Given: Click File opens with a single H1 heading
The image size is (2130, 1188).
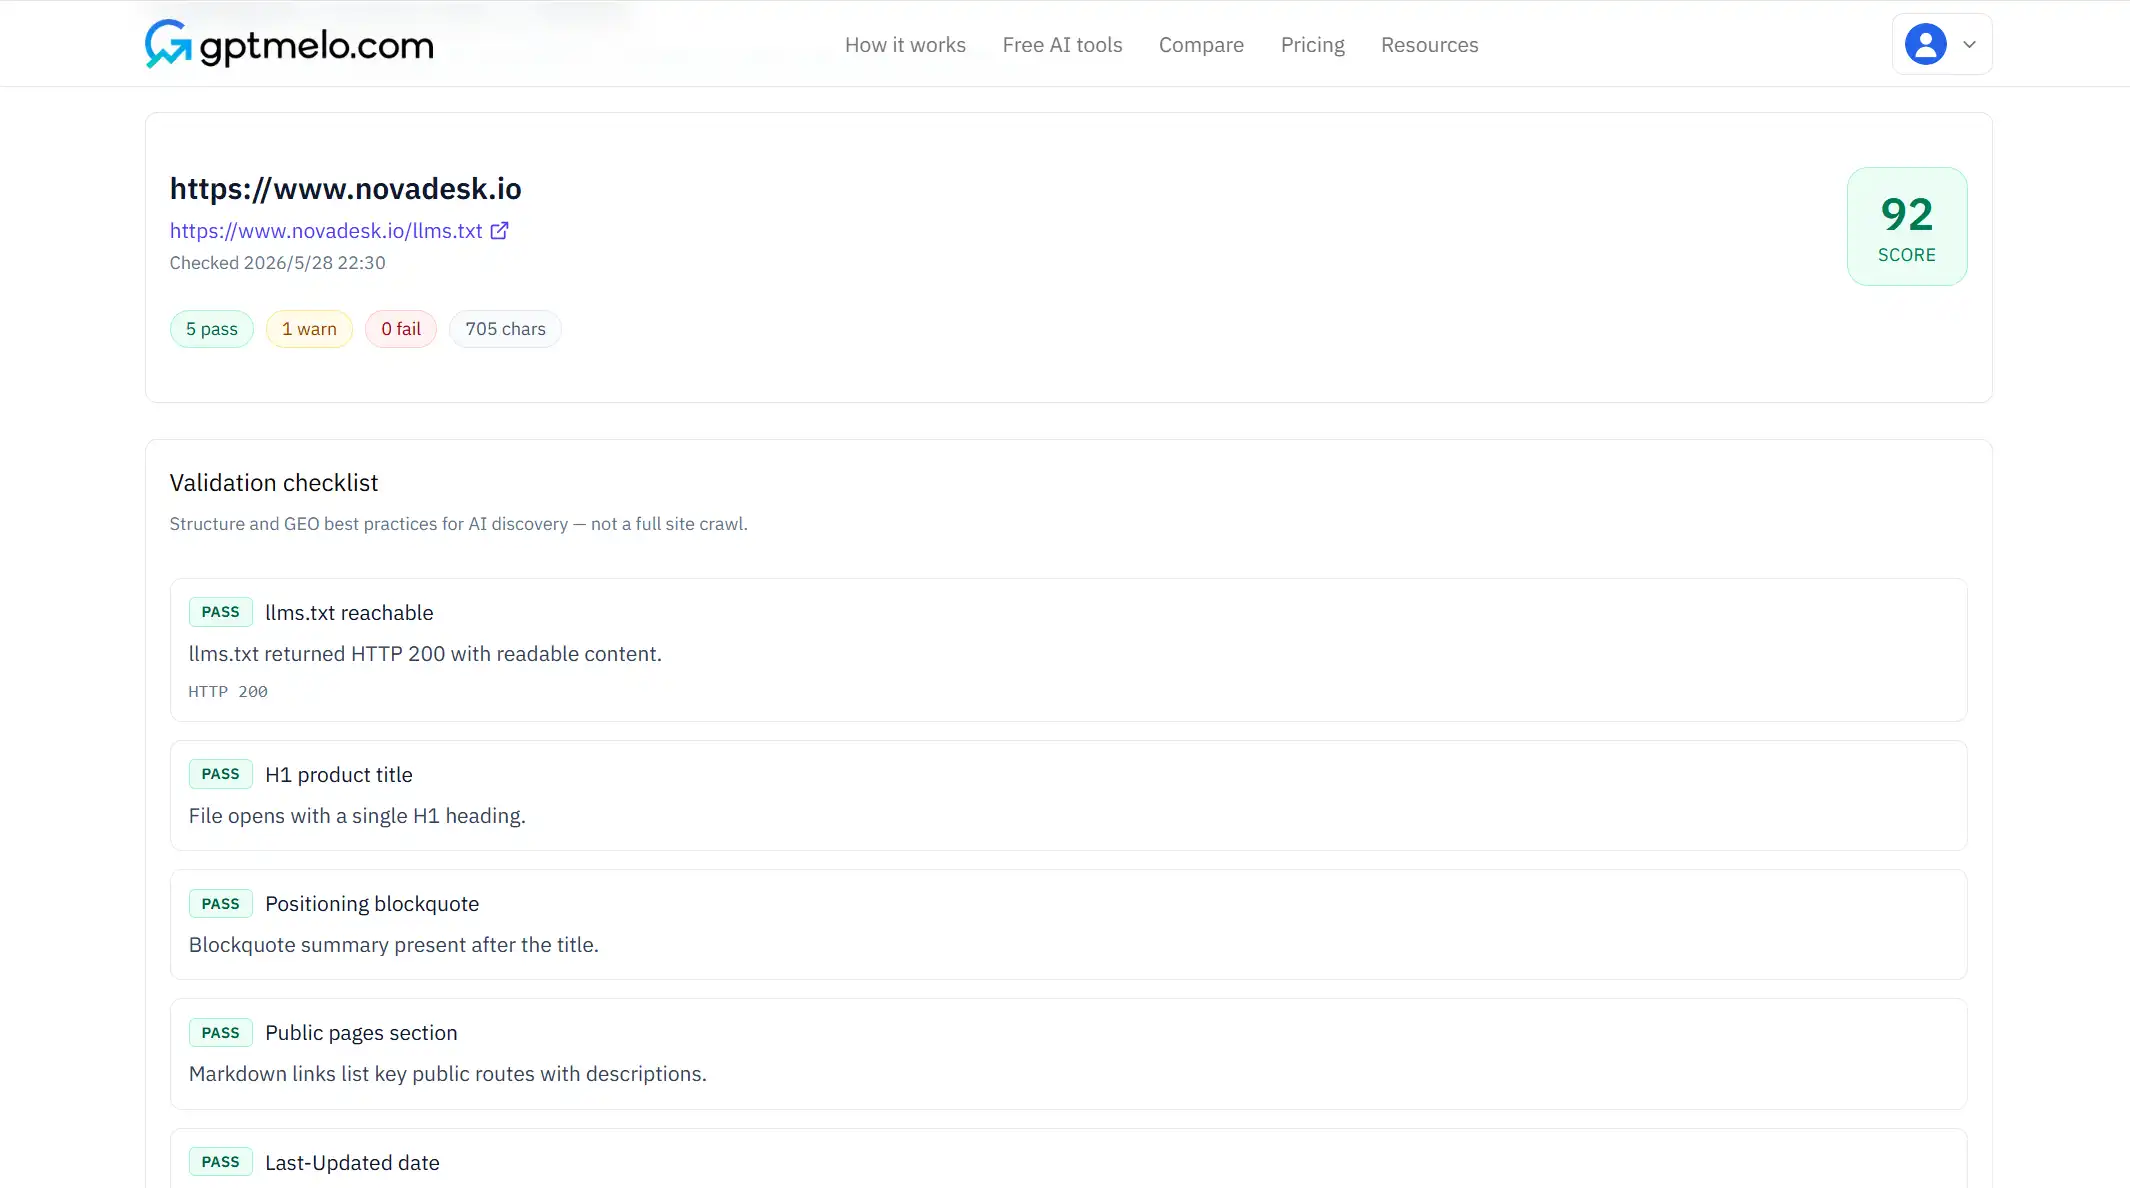Looking at the screenshot, I should [357, 816].
